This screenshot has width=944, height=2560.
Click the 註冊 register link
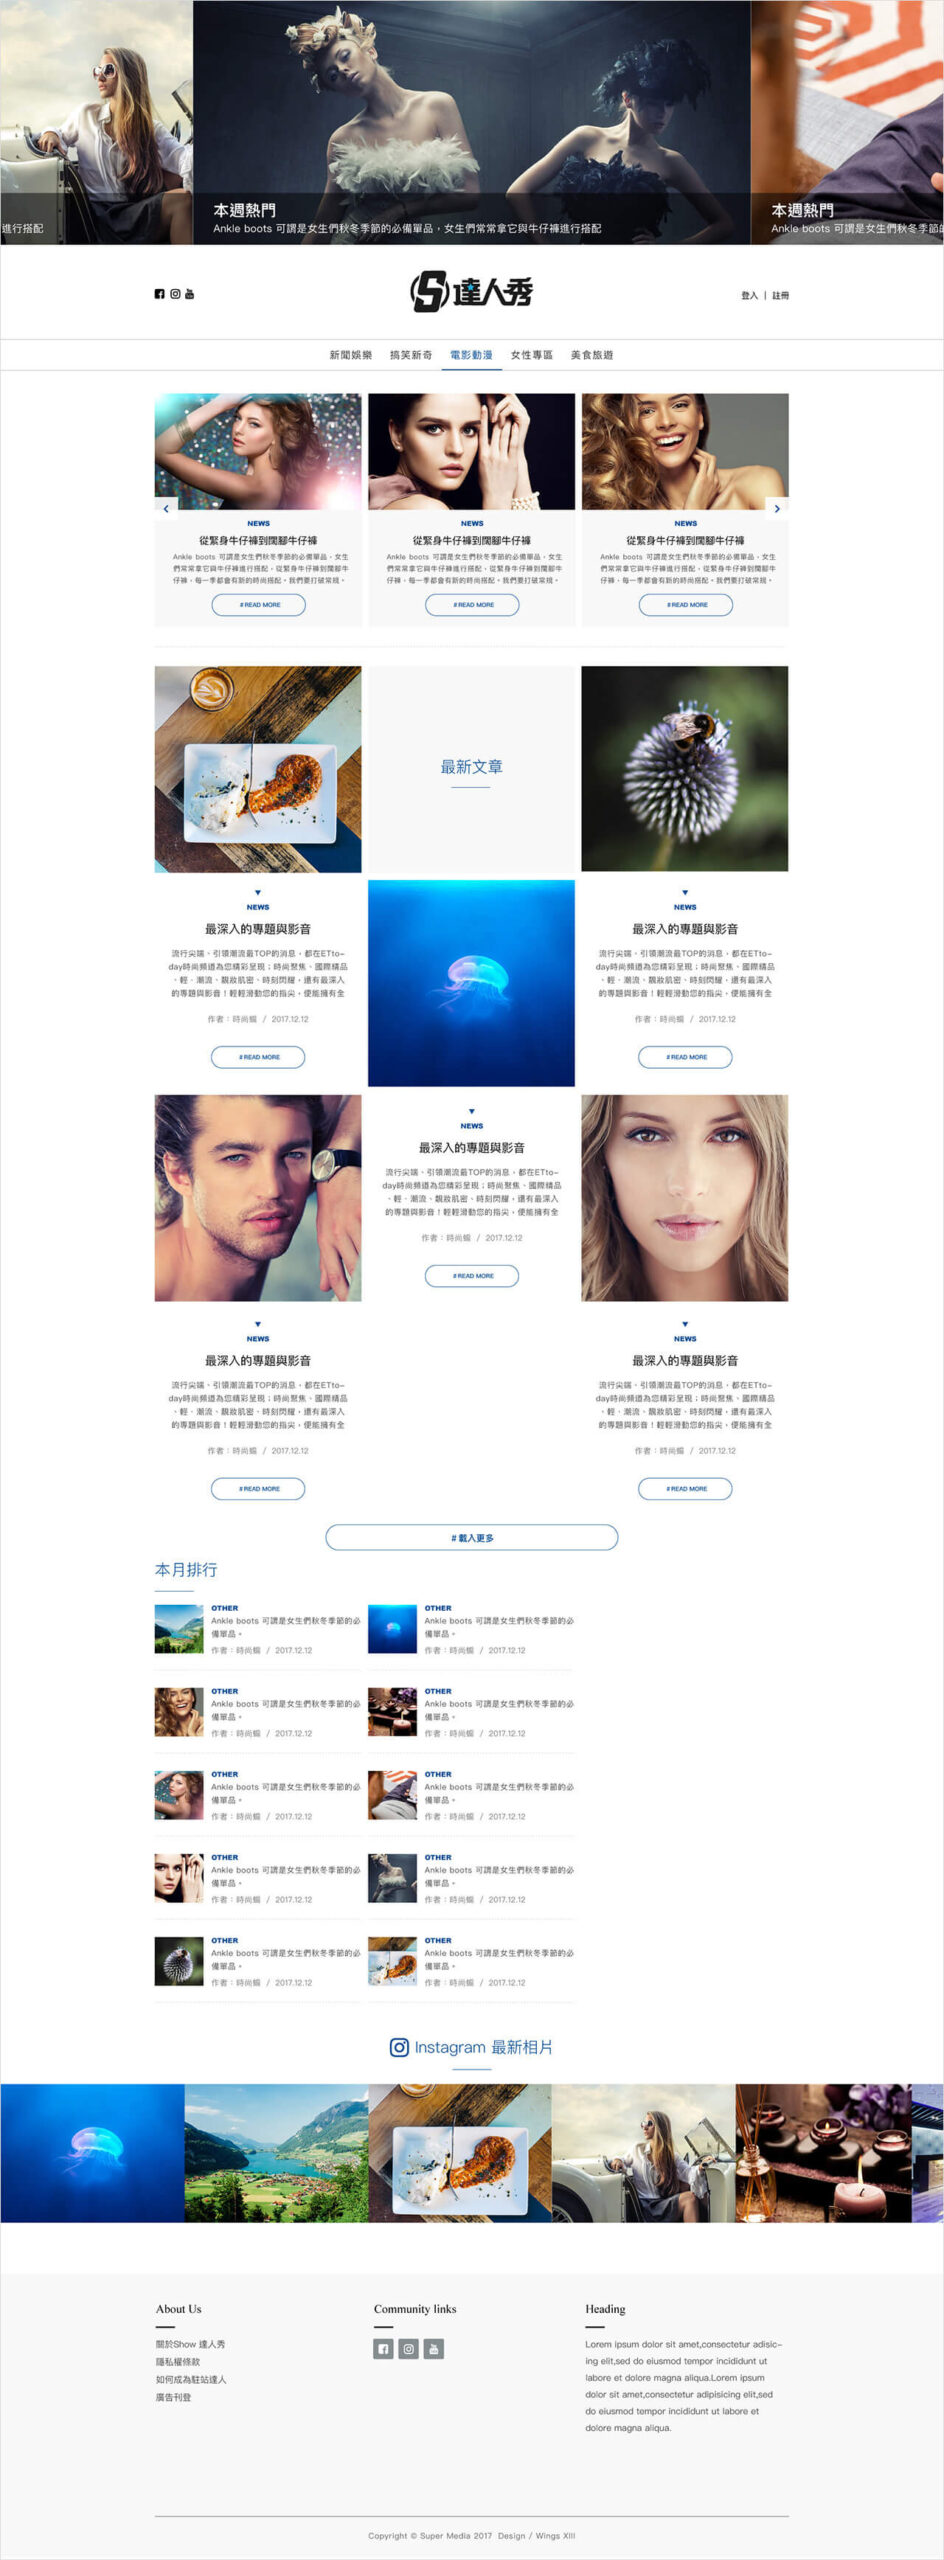pyautogui.click(x=780, y=295)
